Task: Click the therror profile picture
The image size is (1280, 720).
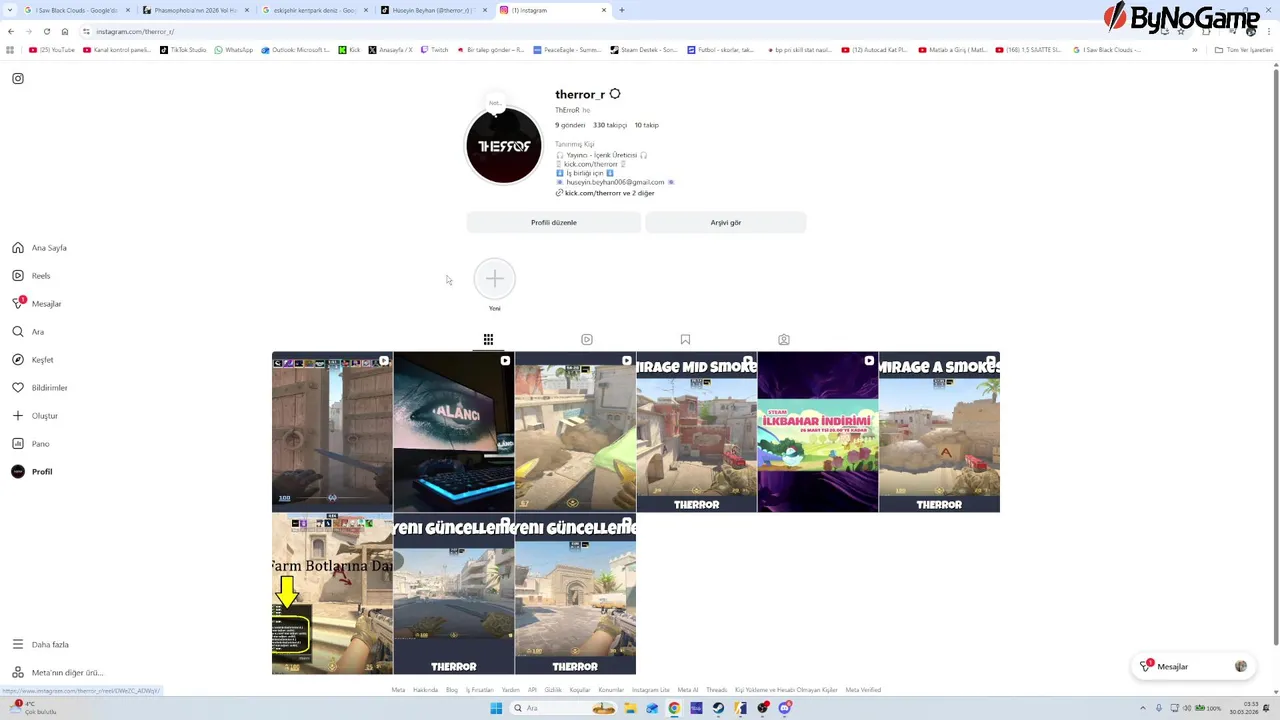Action: [x=504, y=146]
